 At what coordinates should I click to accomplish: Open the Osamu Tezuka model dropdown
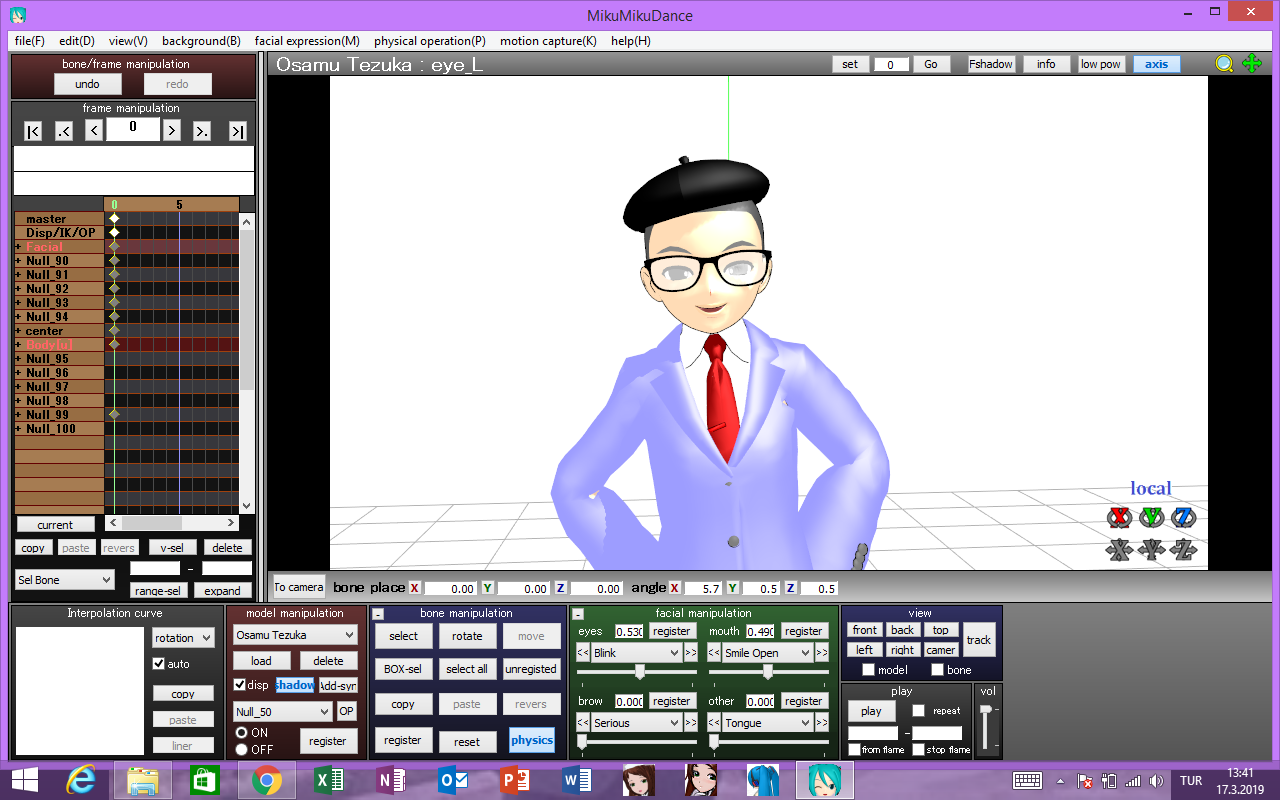tap(295, 635)
